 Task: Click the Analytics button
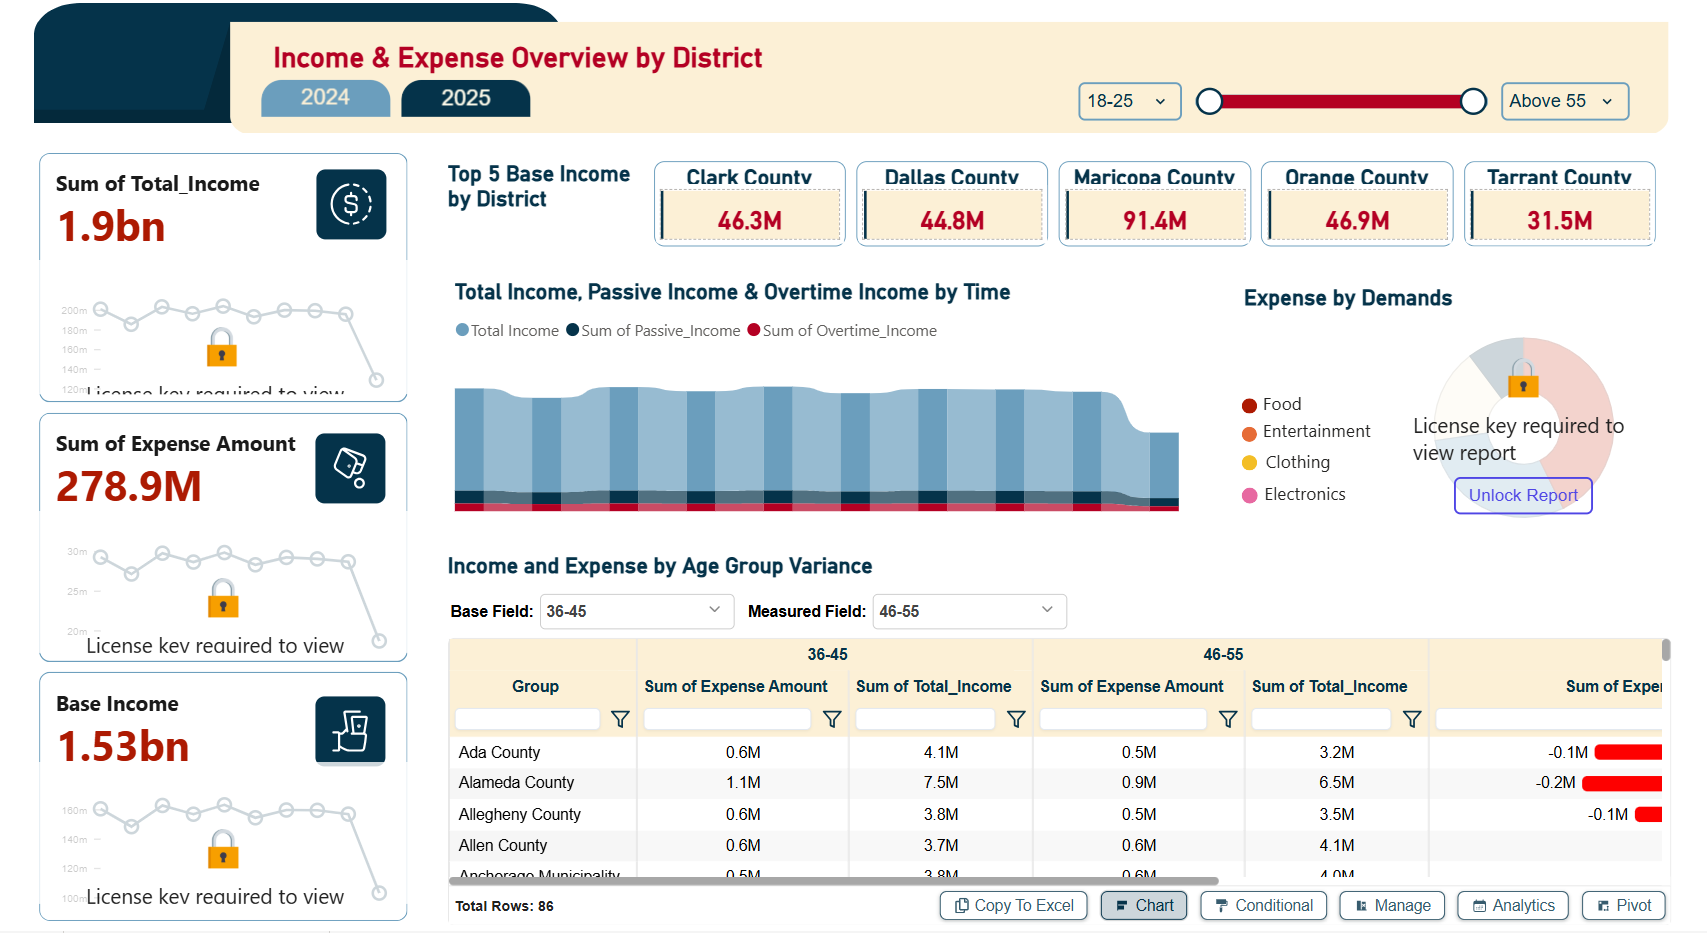[x=1513, y=905]
